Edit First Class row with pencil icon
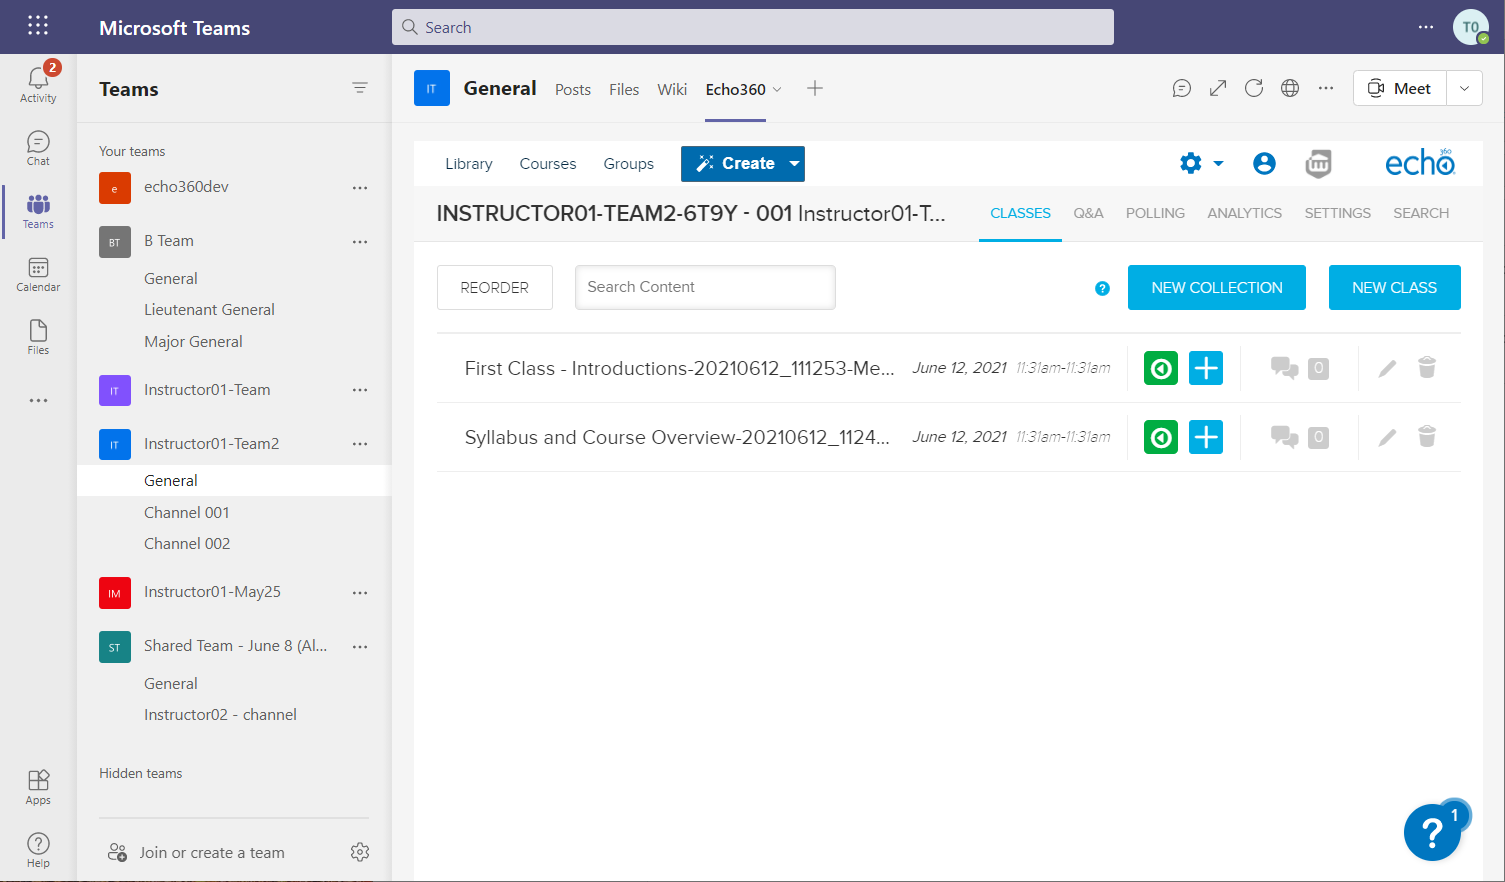 click(1387, 368)
